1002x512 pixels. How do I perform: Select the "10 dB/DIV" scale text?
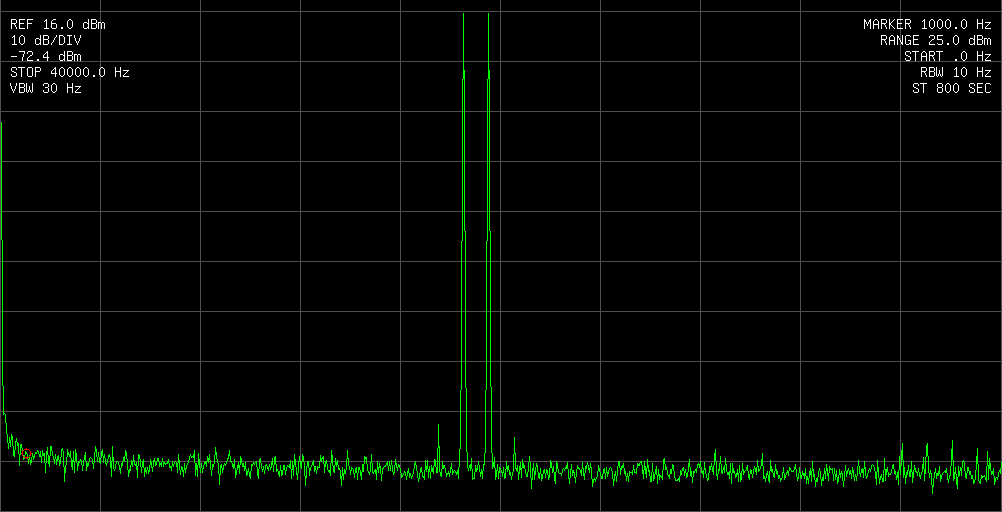point(46,41)
